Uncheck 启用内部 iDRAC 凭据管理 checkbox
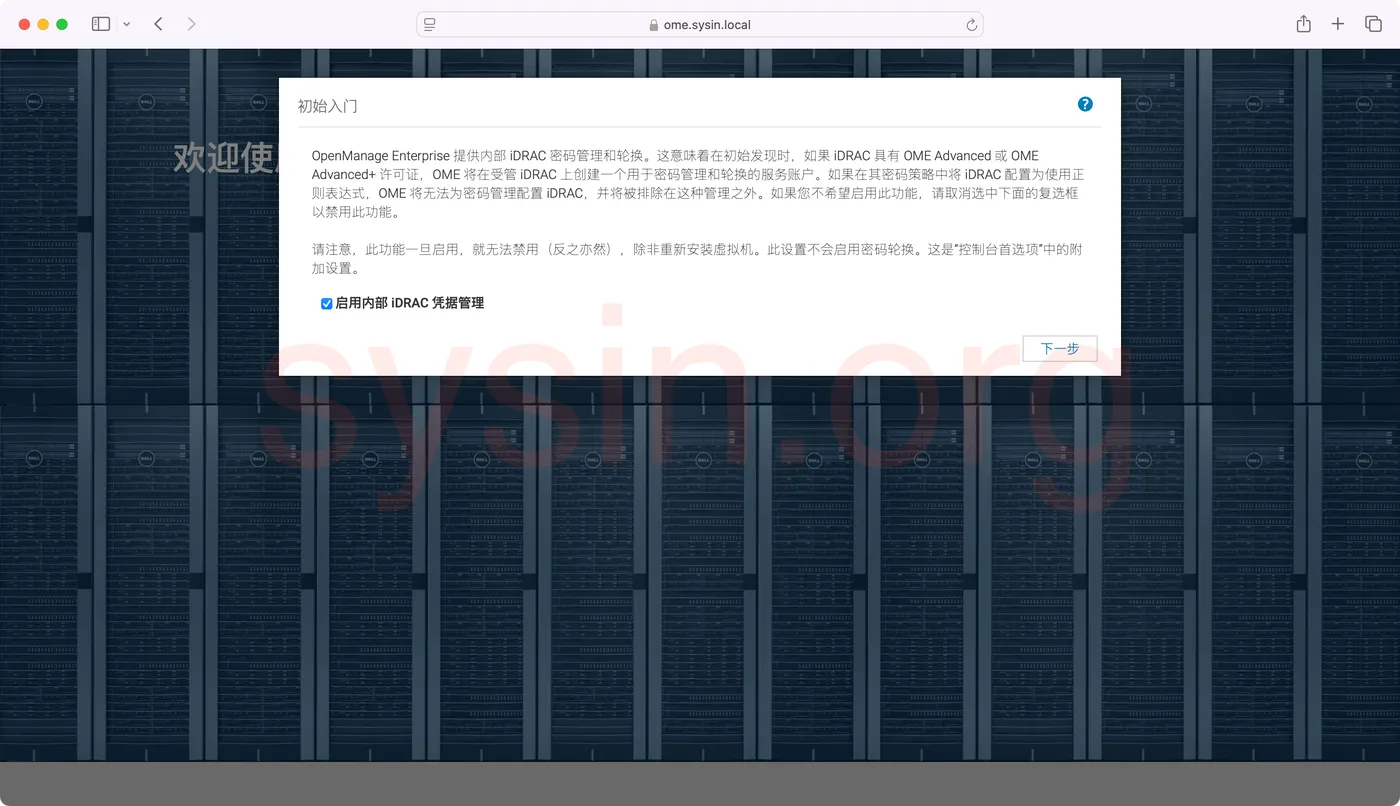Image resolution: width=1400 pixels, height=806 pixels. [x=326, y=303]
